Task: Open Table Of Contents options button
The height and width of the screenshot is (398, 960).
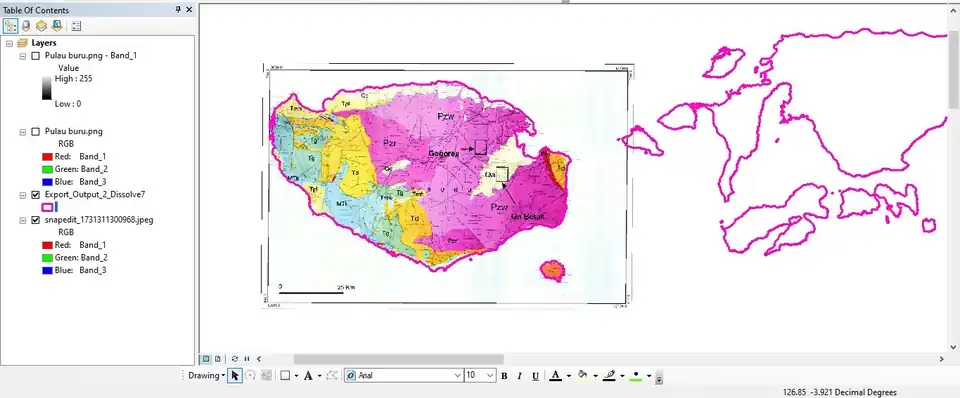Action: click(77, 26)
